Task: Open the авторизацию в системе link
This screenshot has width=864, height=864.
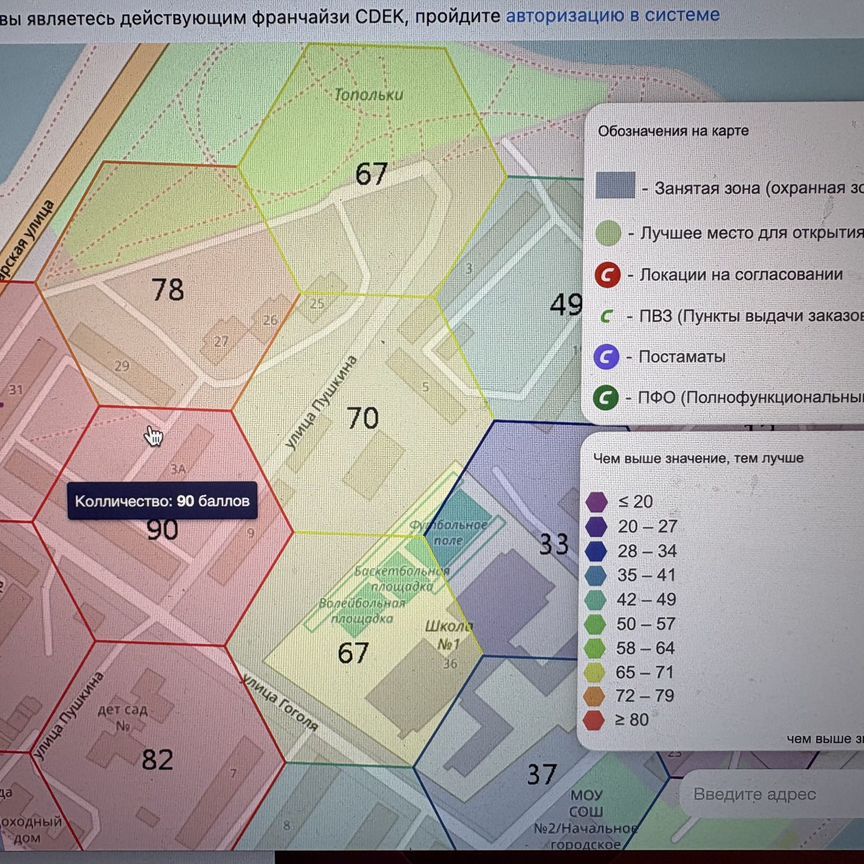Action: pyautogui.click(x=613, y=14)
